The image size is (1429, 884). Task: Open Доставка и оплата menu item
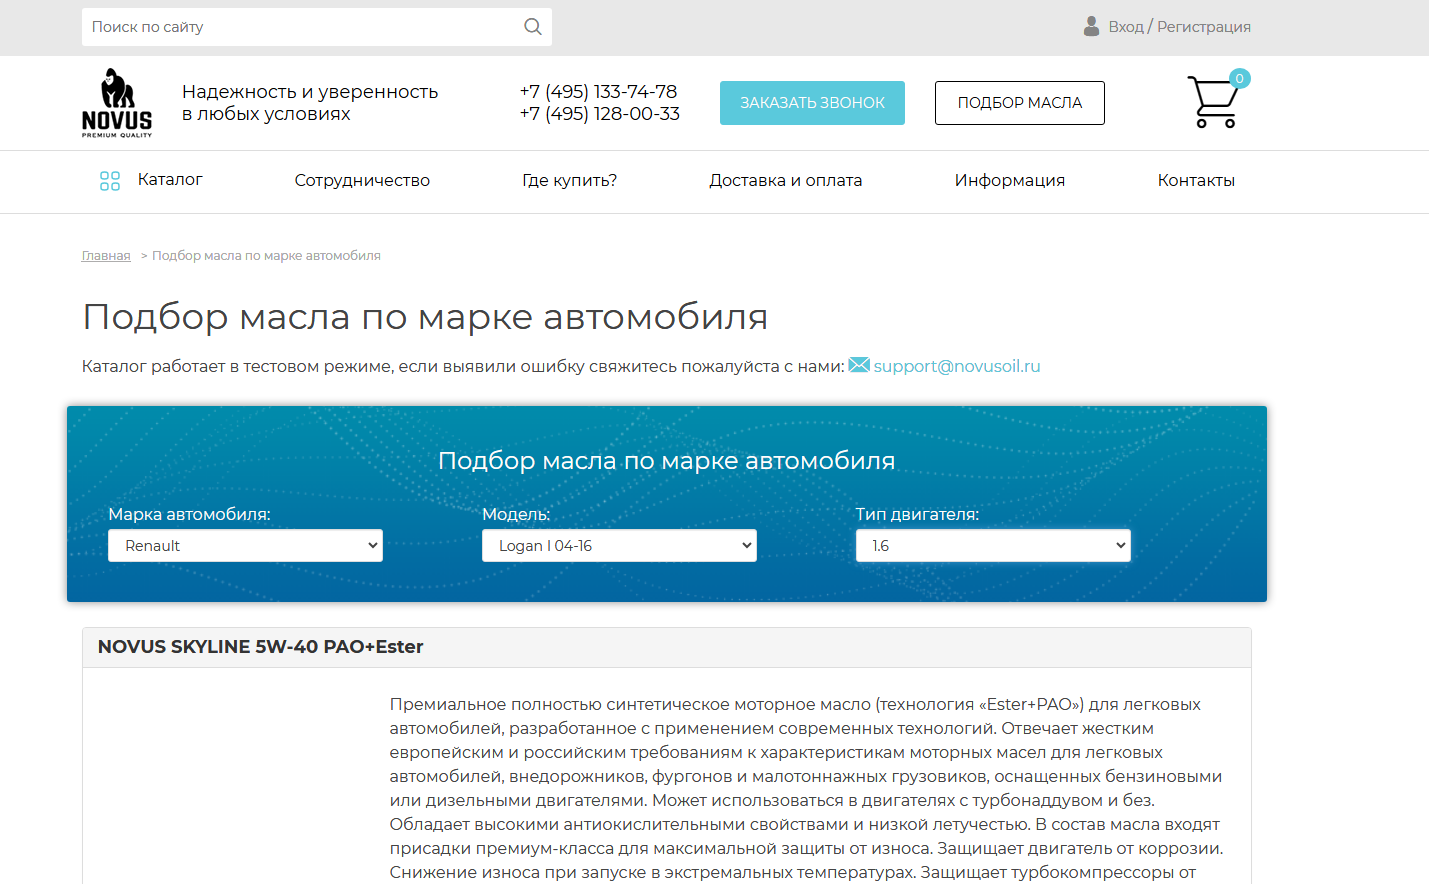(785, 181)
